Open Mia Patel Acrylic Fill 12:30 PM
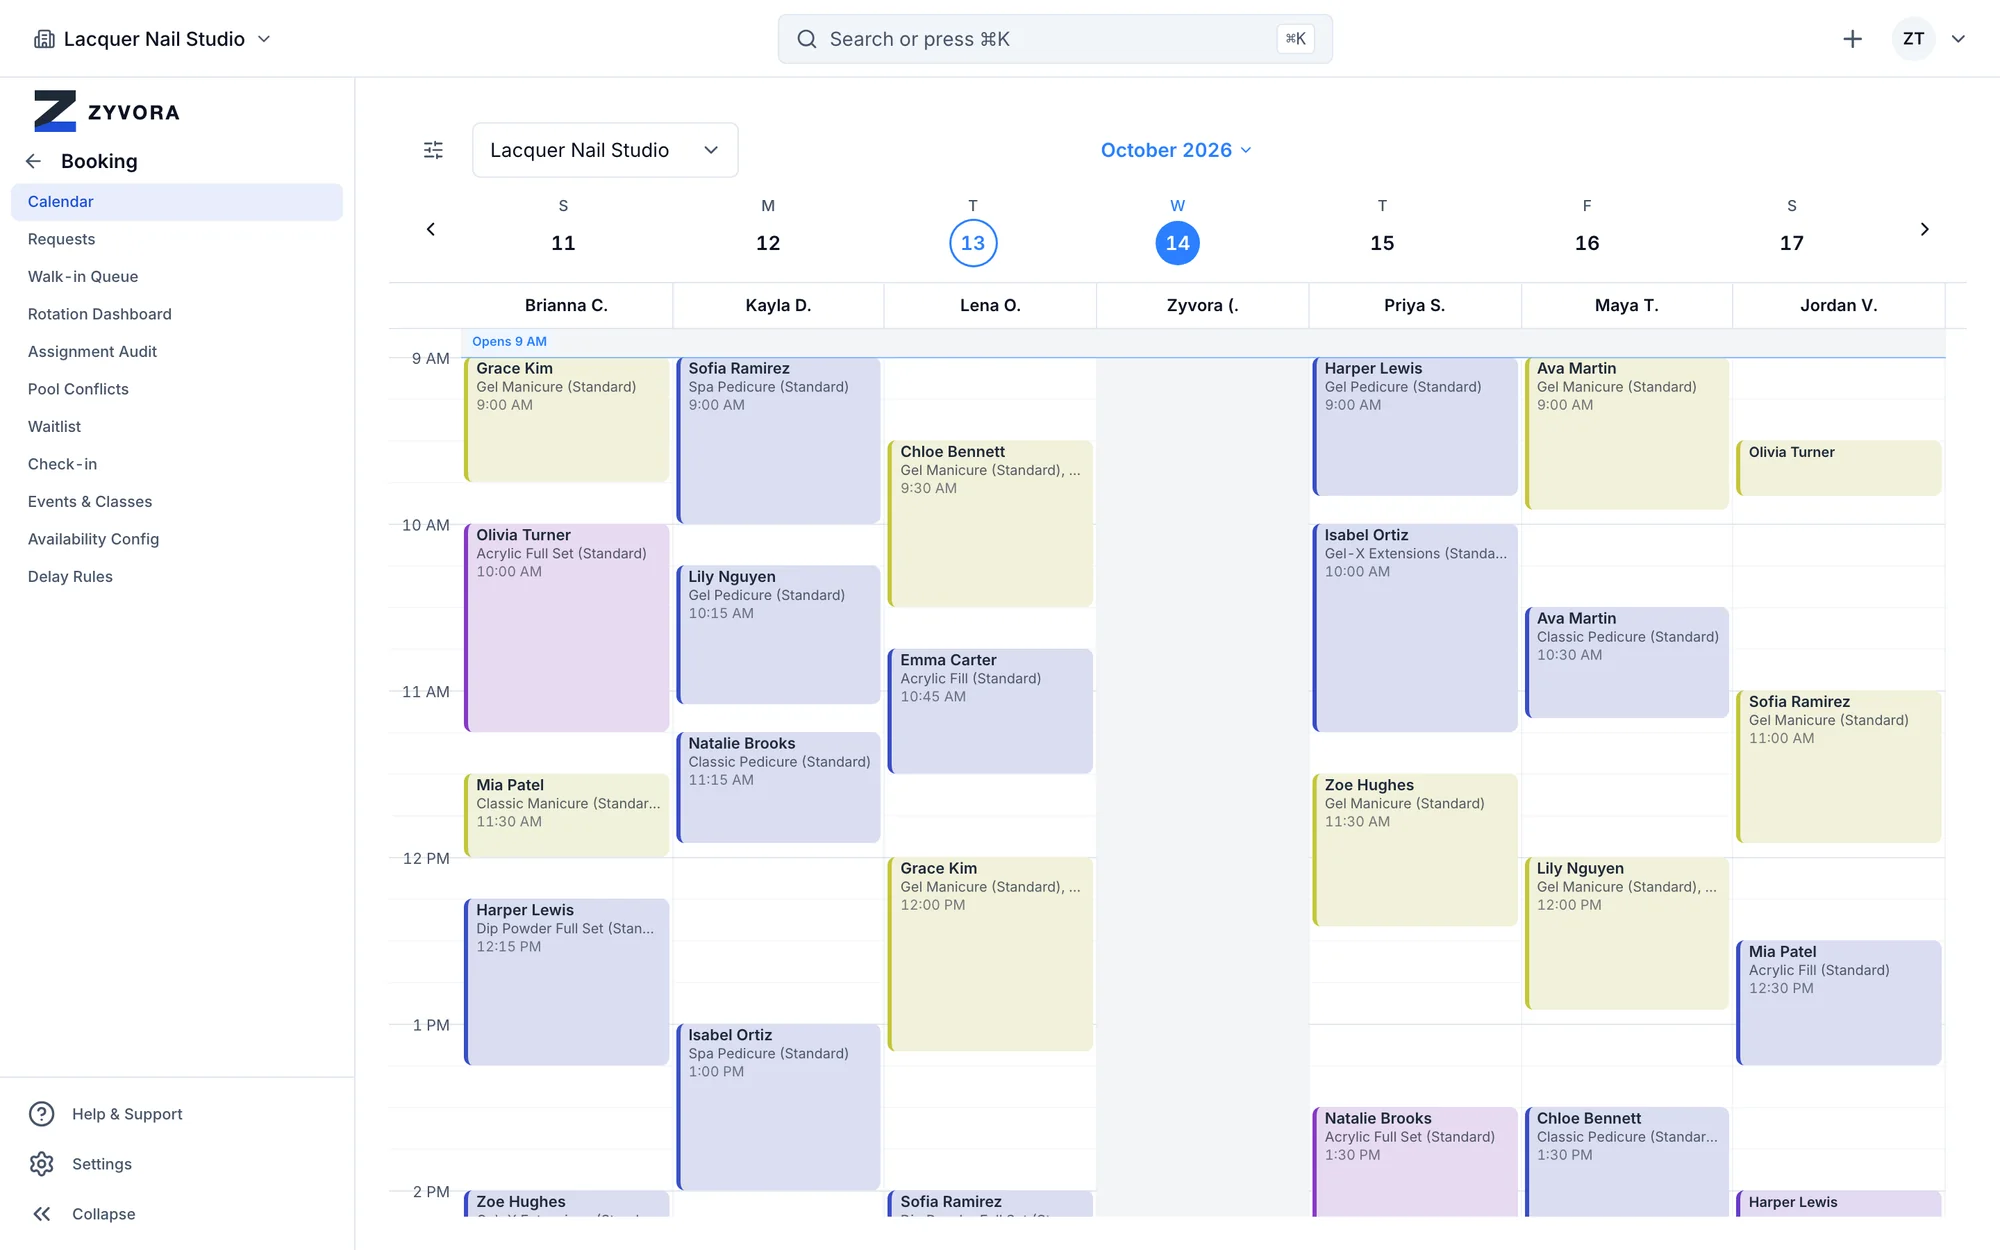 pos(1838,1003)
